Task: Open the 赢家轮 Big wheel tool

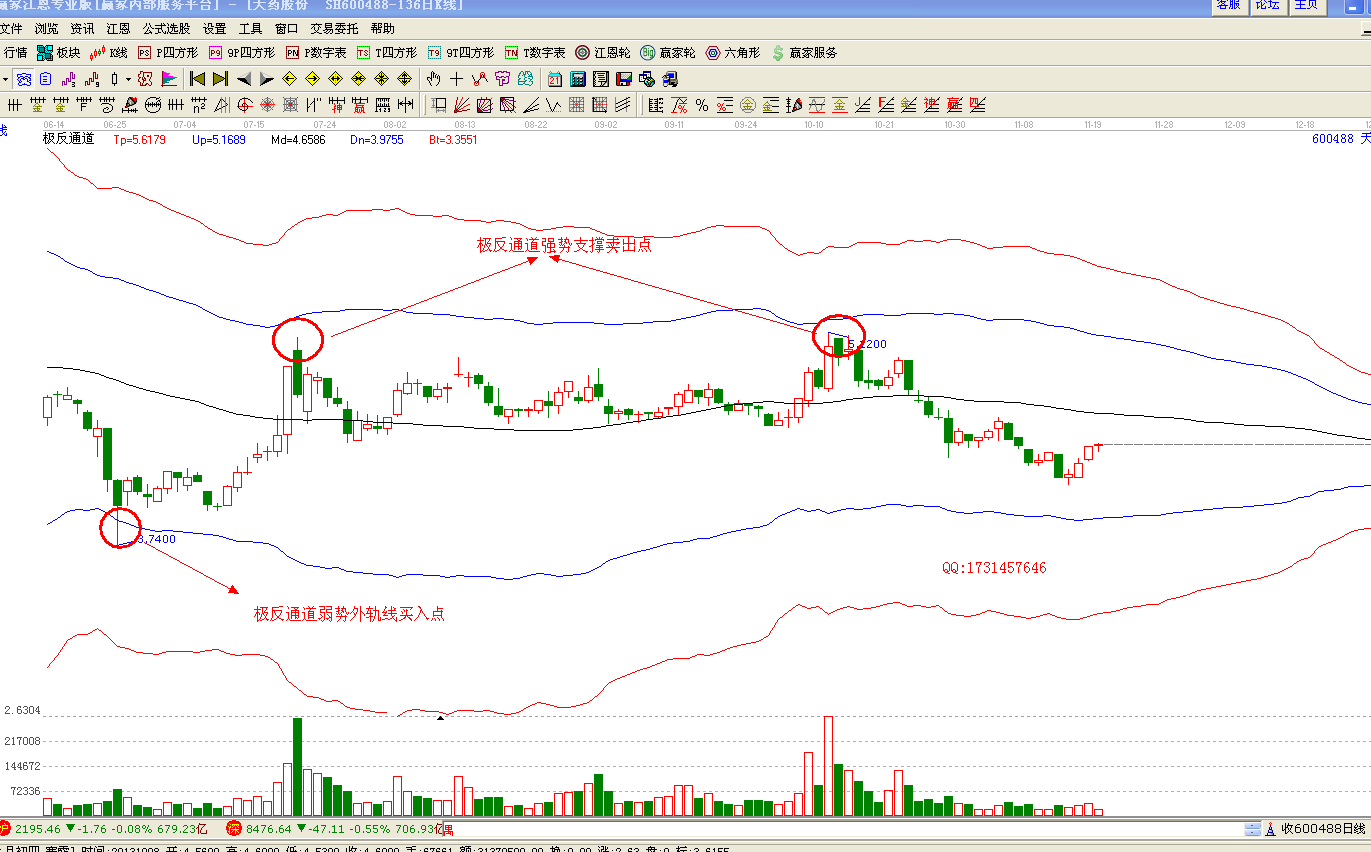Action: [x=668, y=53]
